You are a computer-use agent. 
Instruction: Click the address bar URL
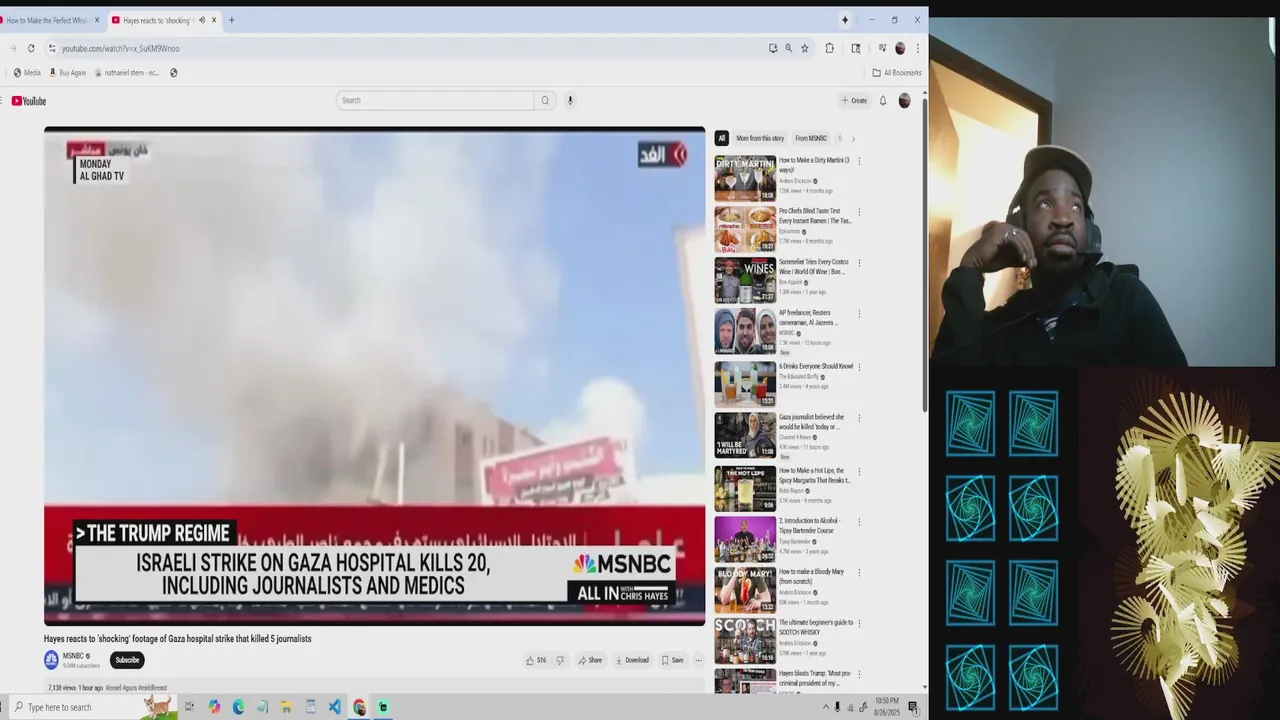[x=120, y=48]
